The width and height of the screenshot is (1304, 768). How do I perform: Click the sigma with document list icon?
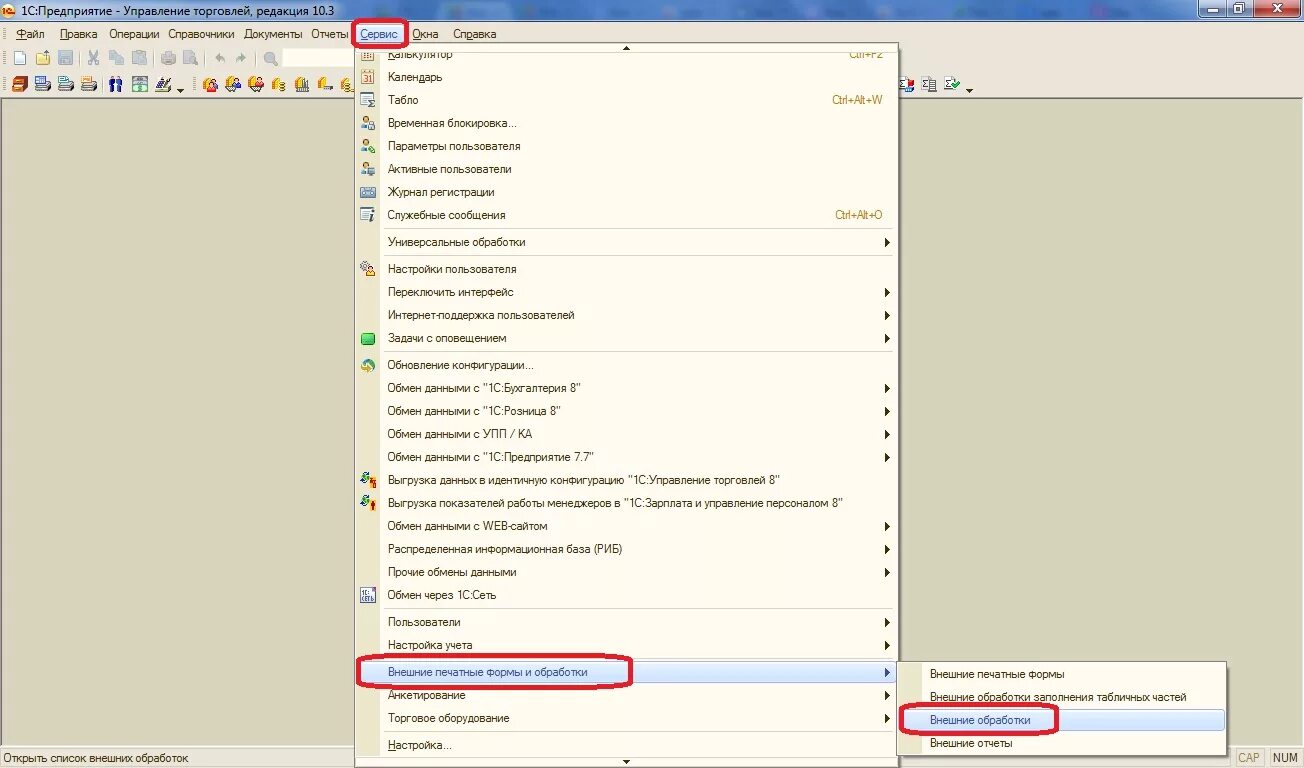click(x=930, y=85)
